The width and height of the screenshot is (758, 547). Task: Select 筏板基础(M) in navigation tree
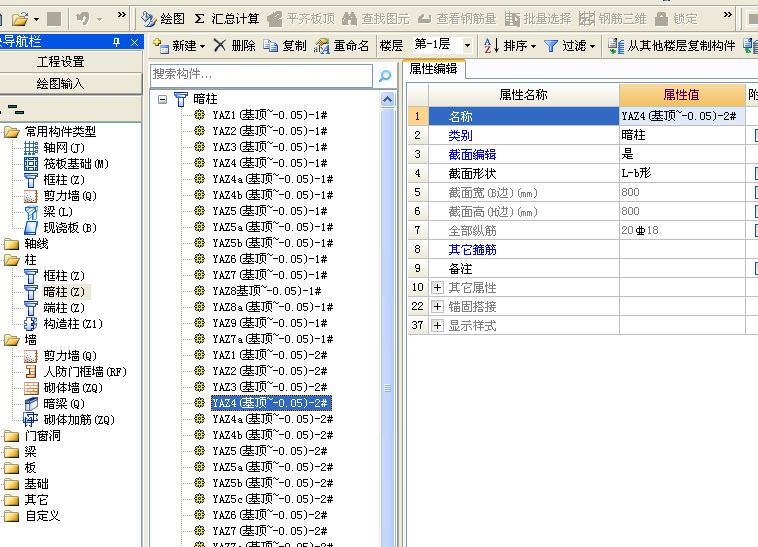[75, 164]
